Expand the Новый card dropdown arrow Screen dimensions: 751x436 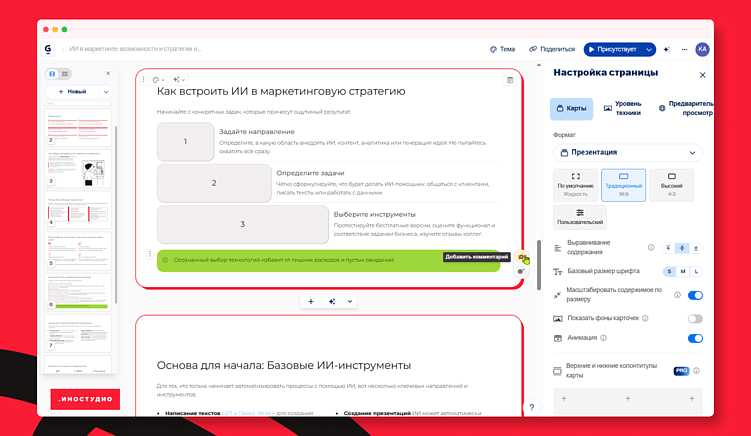(106, 92)
